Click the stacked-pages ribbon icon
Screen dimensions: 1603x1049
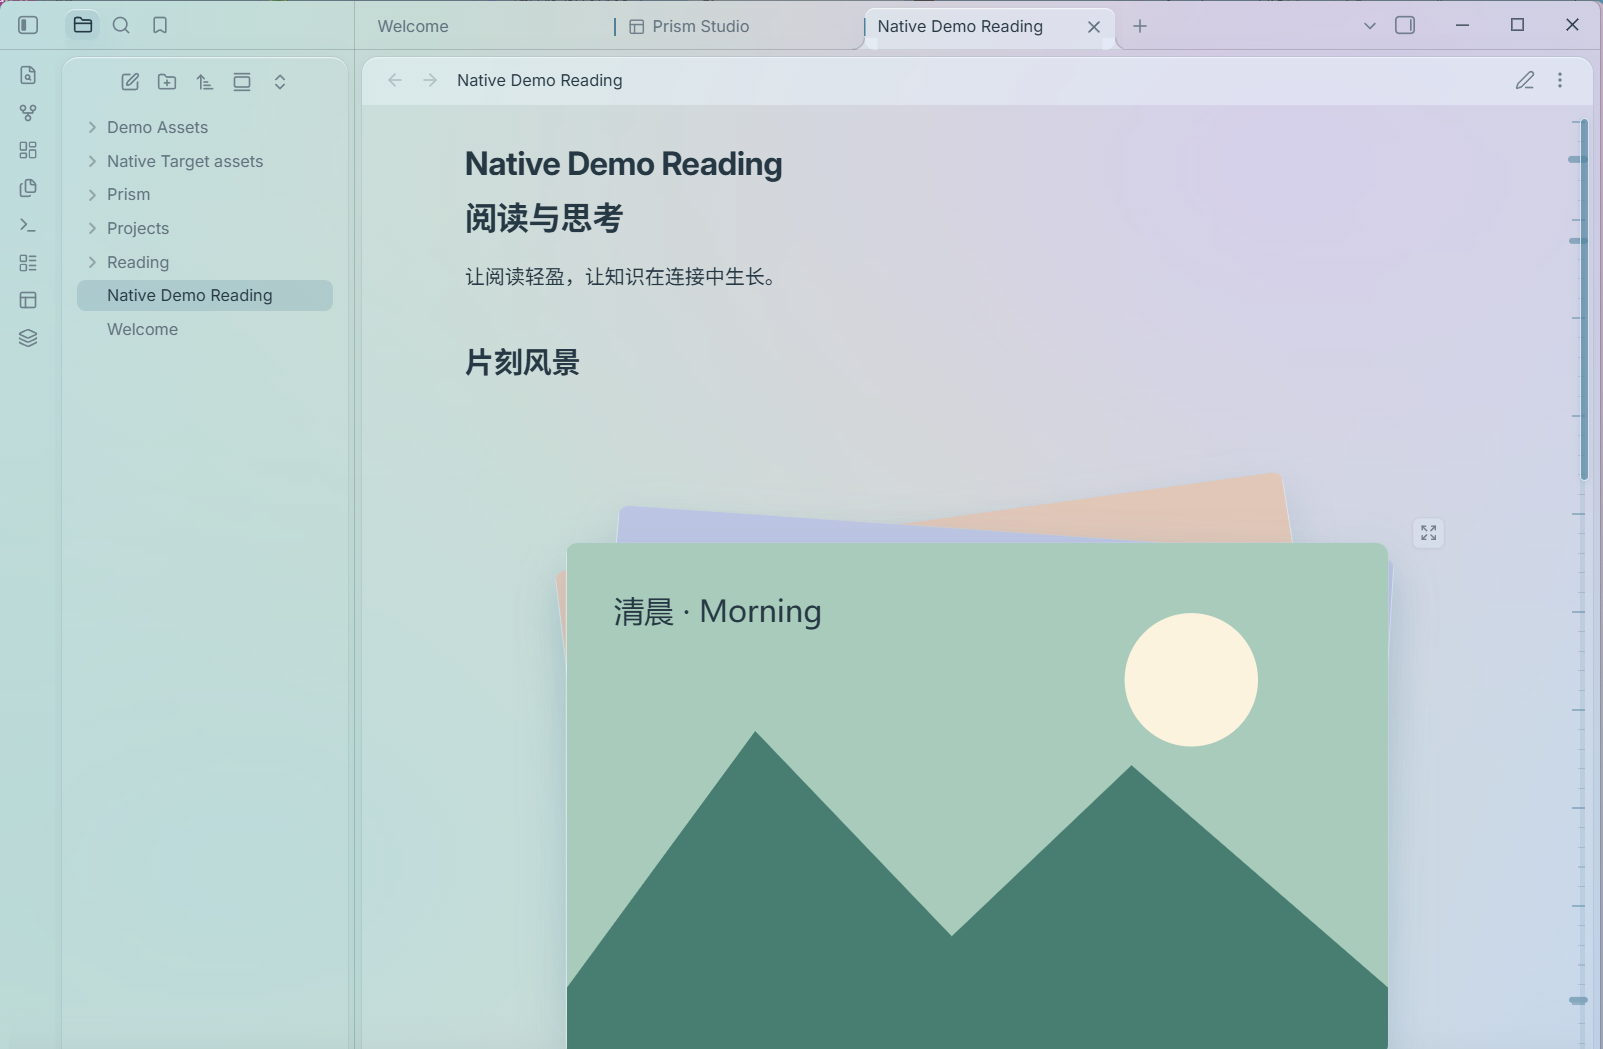(x=28, y=188)
